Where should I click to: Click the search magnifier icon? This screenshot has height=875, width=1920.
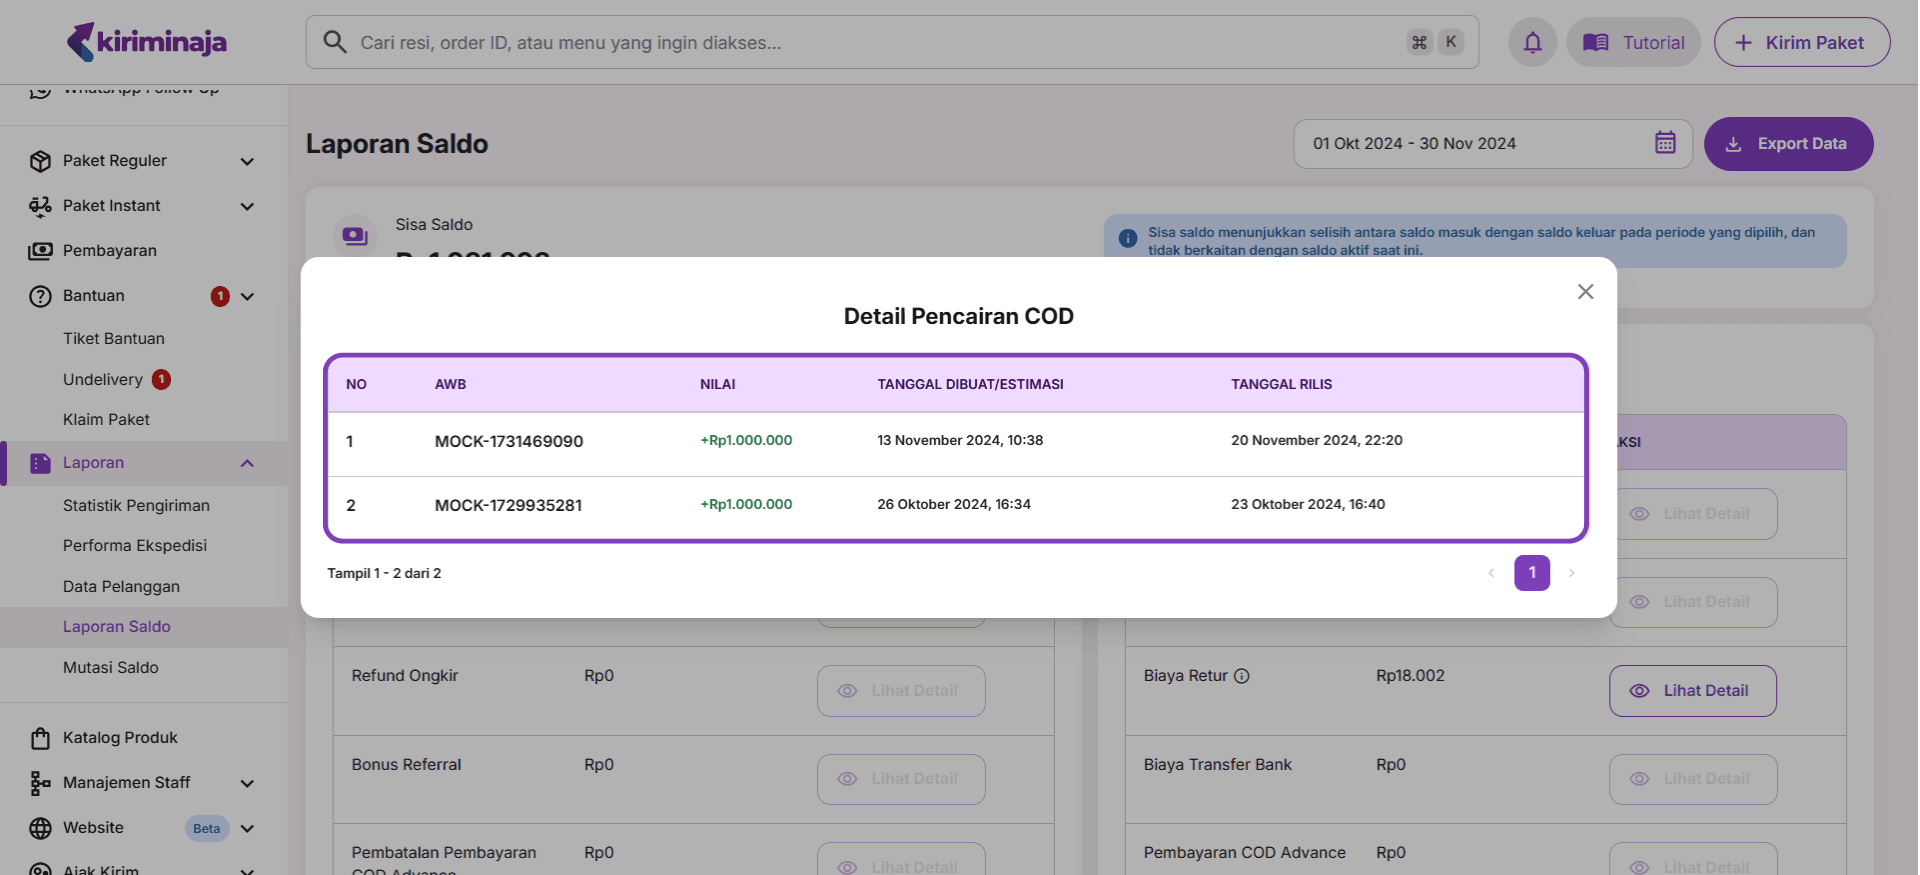[335, 42]
